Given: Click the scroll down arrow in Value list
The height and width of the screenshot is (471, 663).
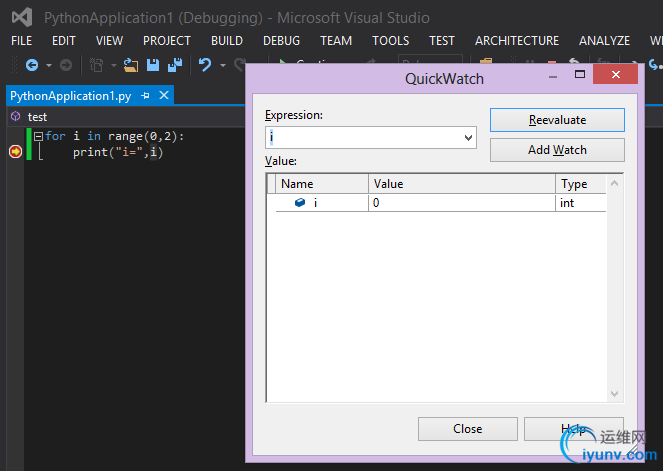Looking at the screenshot, I should [615, 394].
